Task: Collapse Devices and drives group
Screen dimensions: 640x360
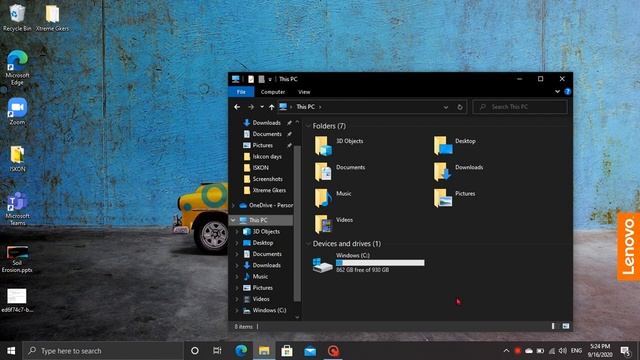Action: tap(309, 244)
